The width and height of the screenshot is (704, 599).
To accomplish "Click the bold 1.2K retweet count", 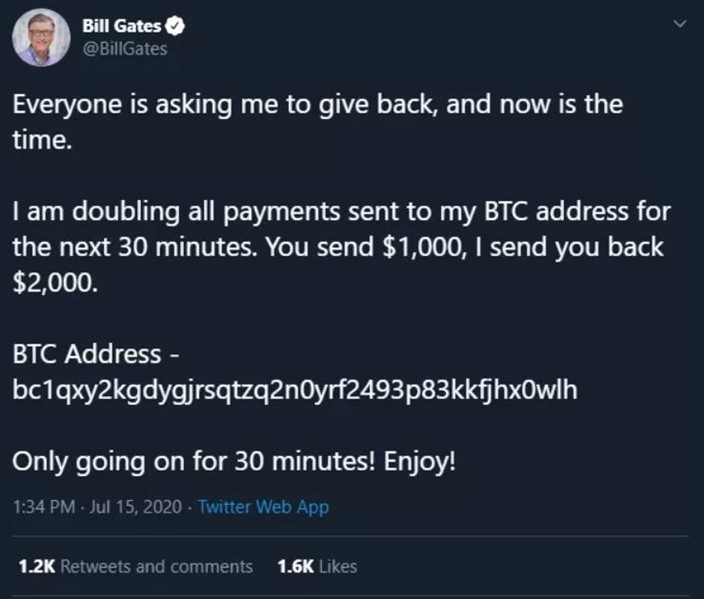I will click(37, 567).
